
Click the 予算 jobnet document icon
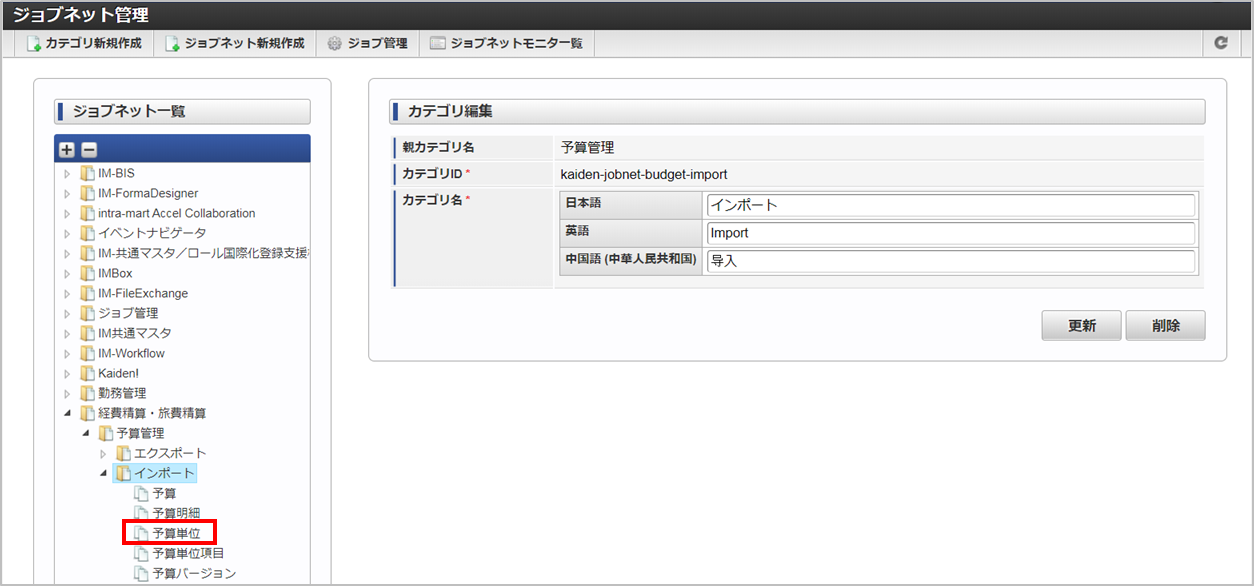pos(141,493)
